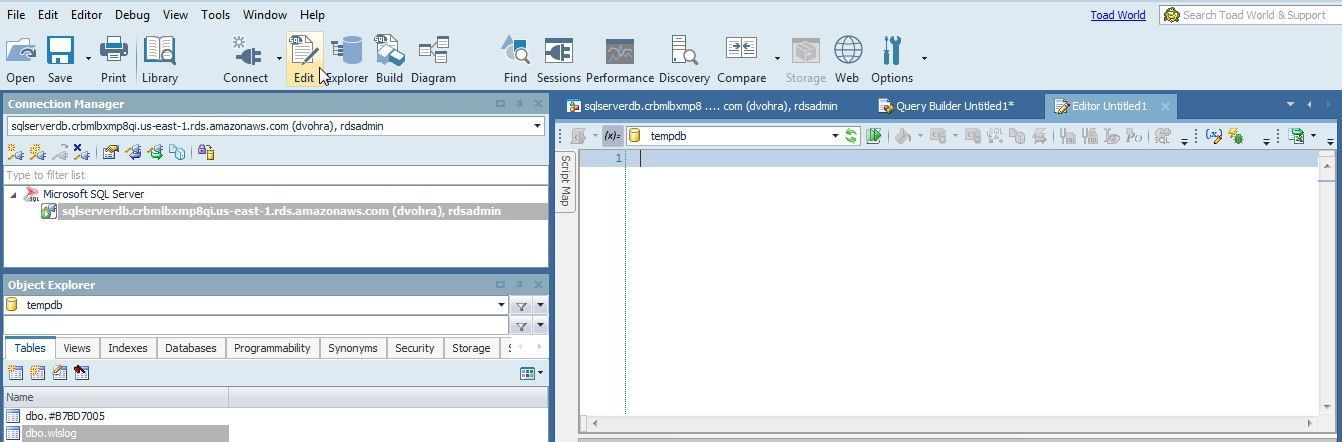The image size is (1342, 442).
Task: Switch to the Programmability tab
Action: pos(272,348)
